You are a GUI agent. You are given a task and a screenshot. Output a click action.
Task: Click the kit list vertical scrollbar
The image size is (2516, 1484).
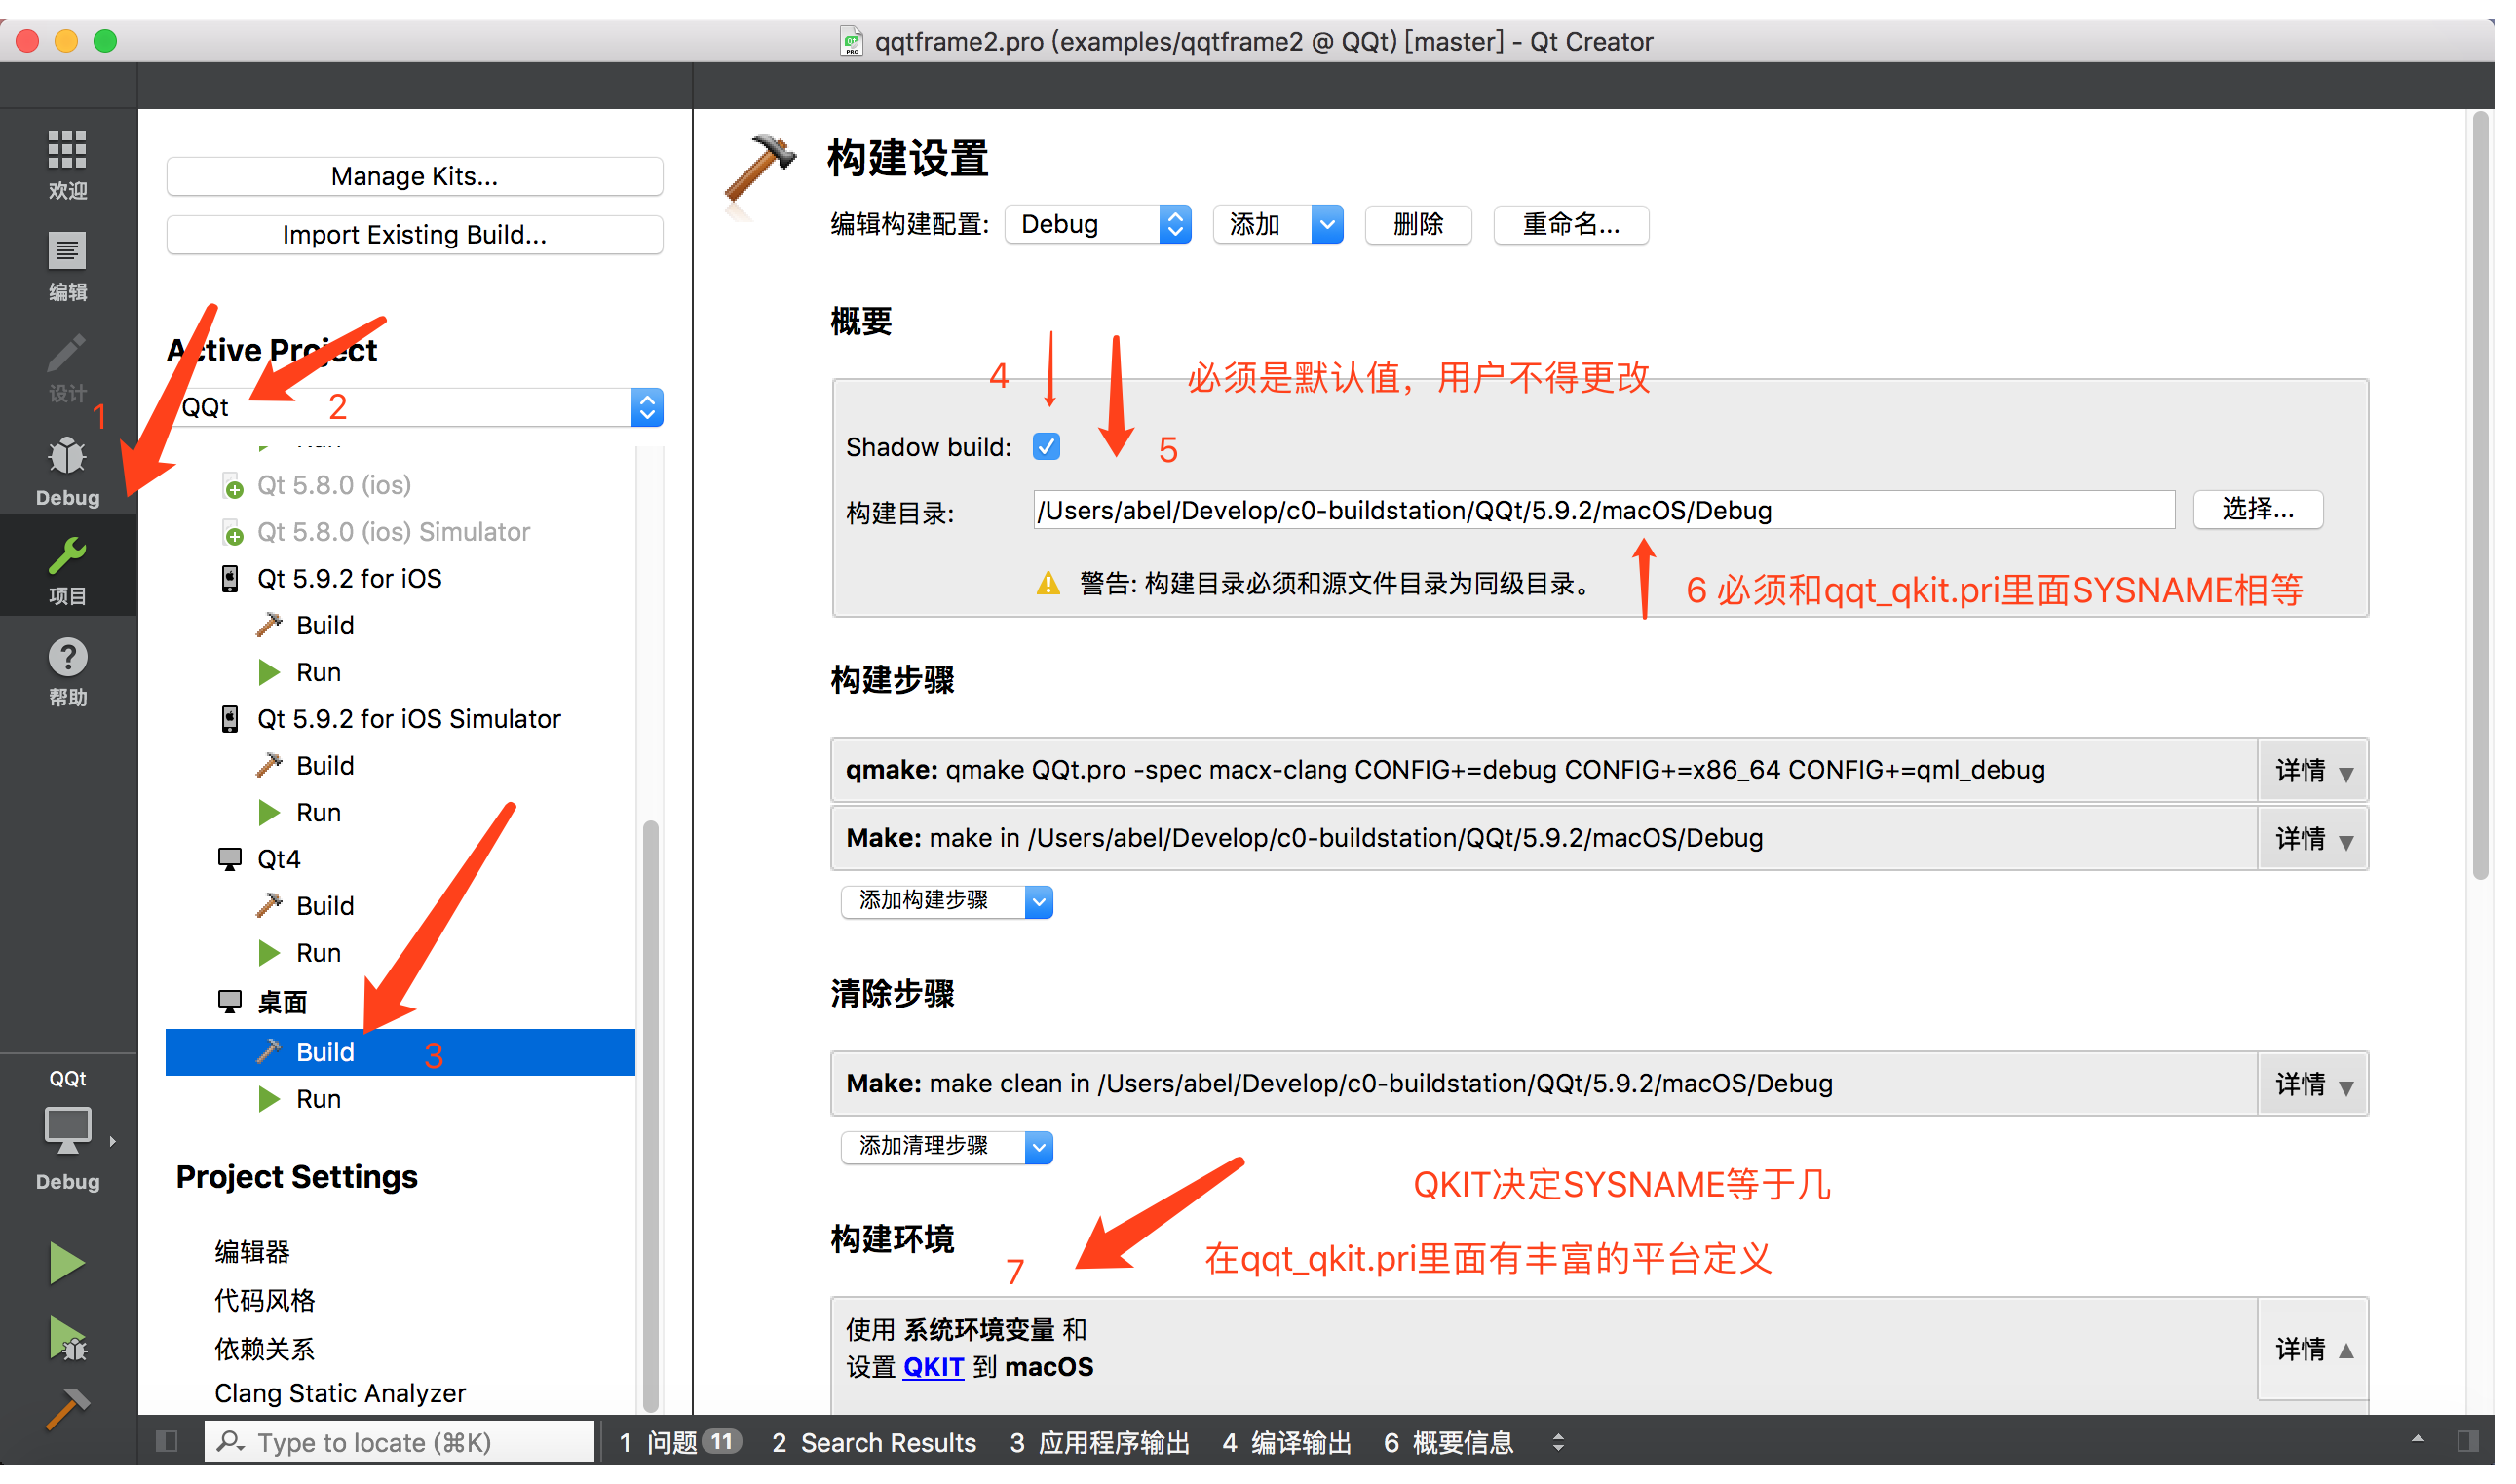[x=653, y=1118]
